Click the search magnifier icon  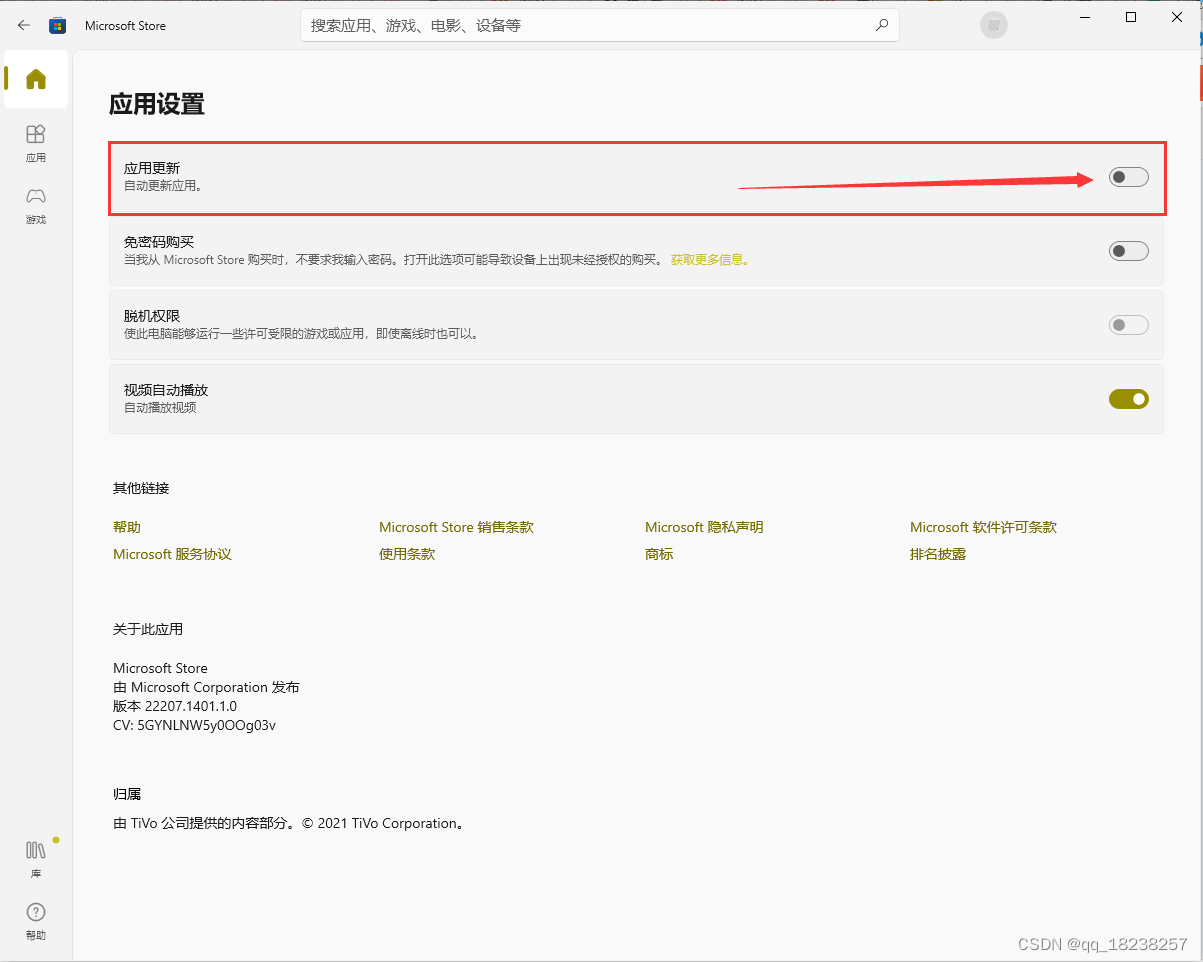881,26
